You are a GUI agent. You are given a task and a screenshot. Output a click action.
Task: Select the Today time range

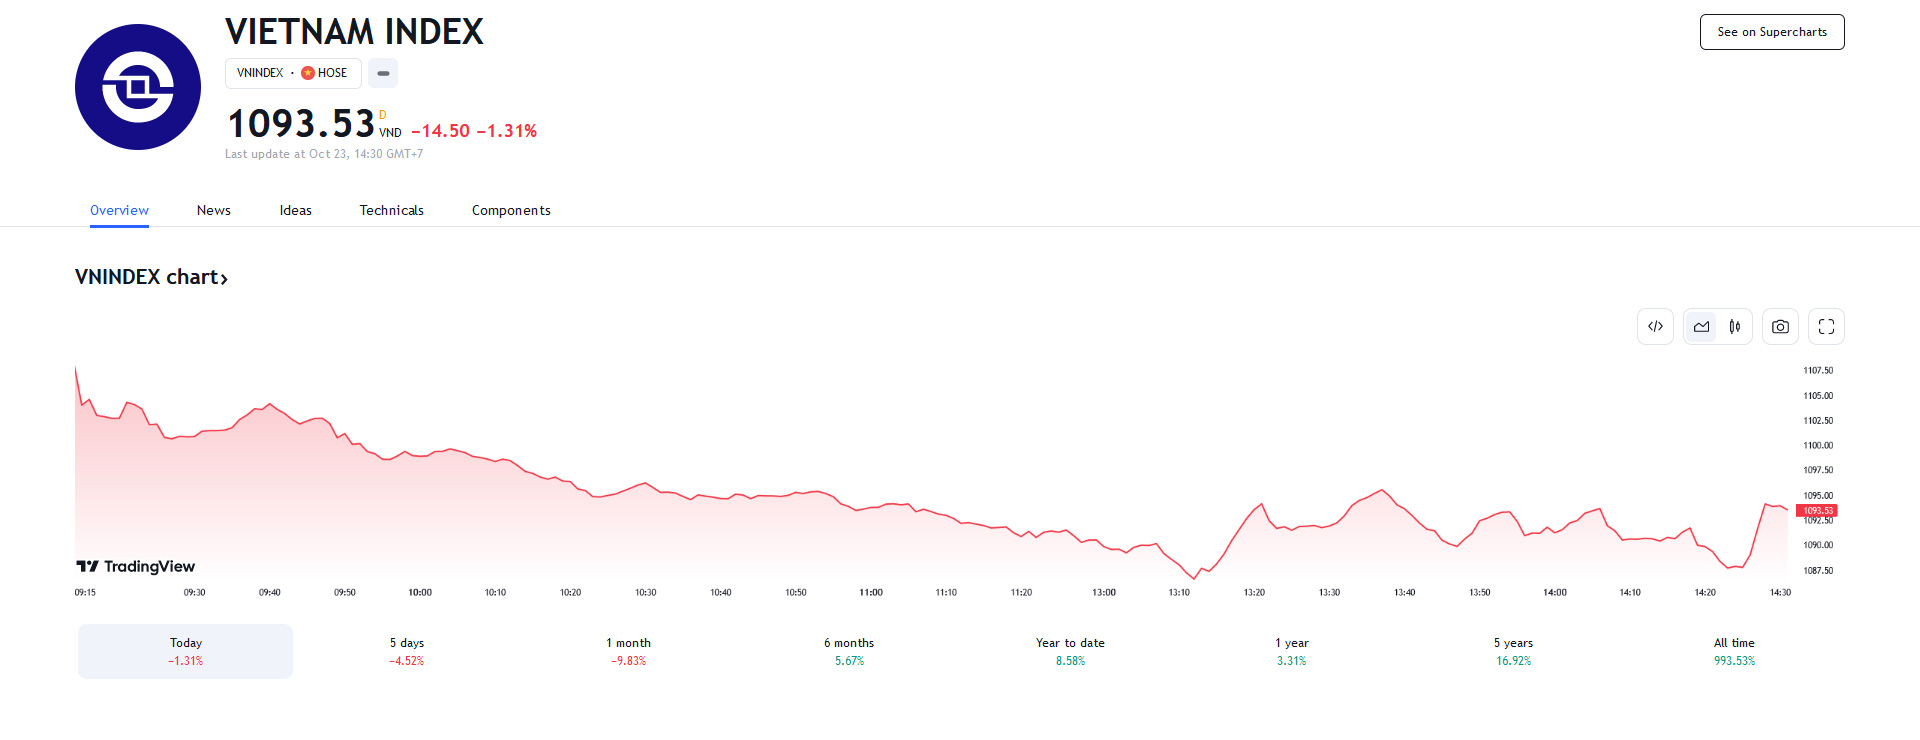185,651
